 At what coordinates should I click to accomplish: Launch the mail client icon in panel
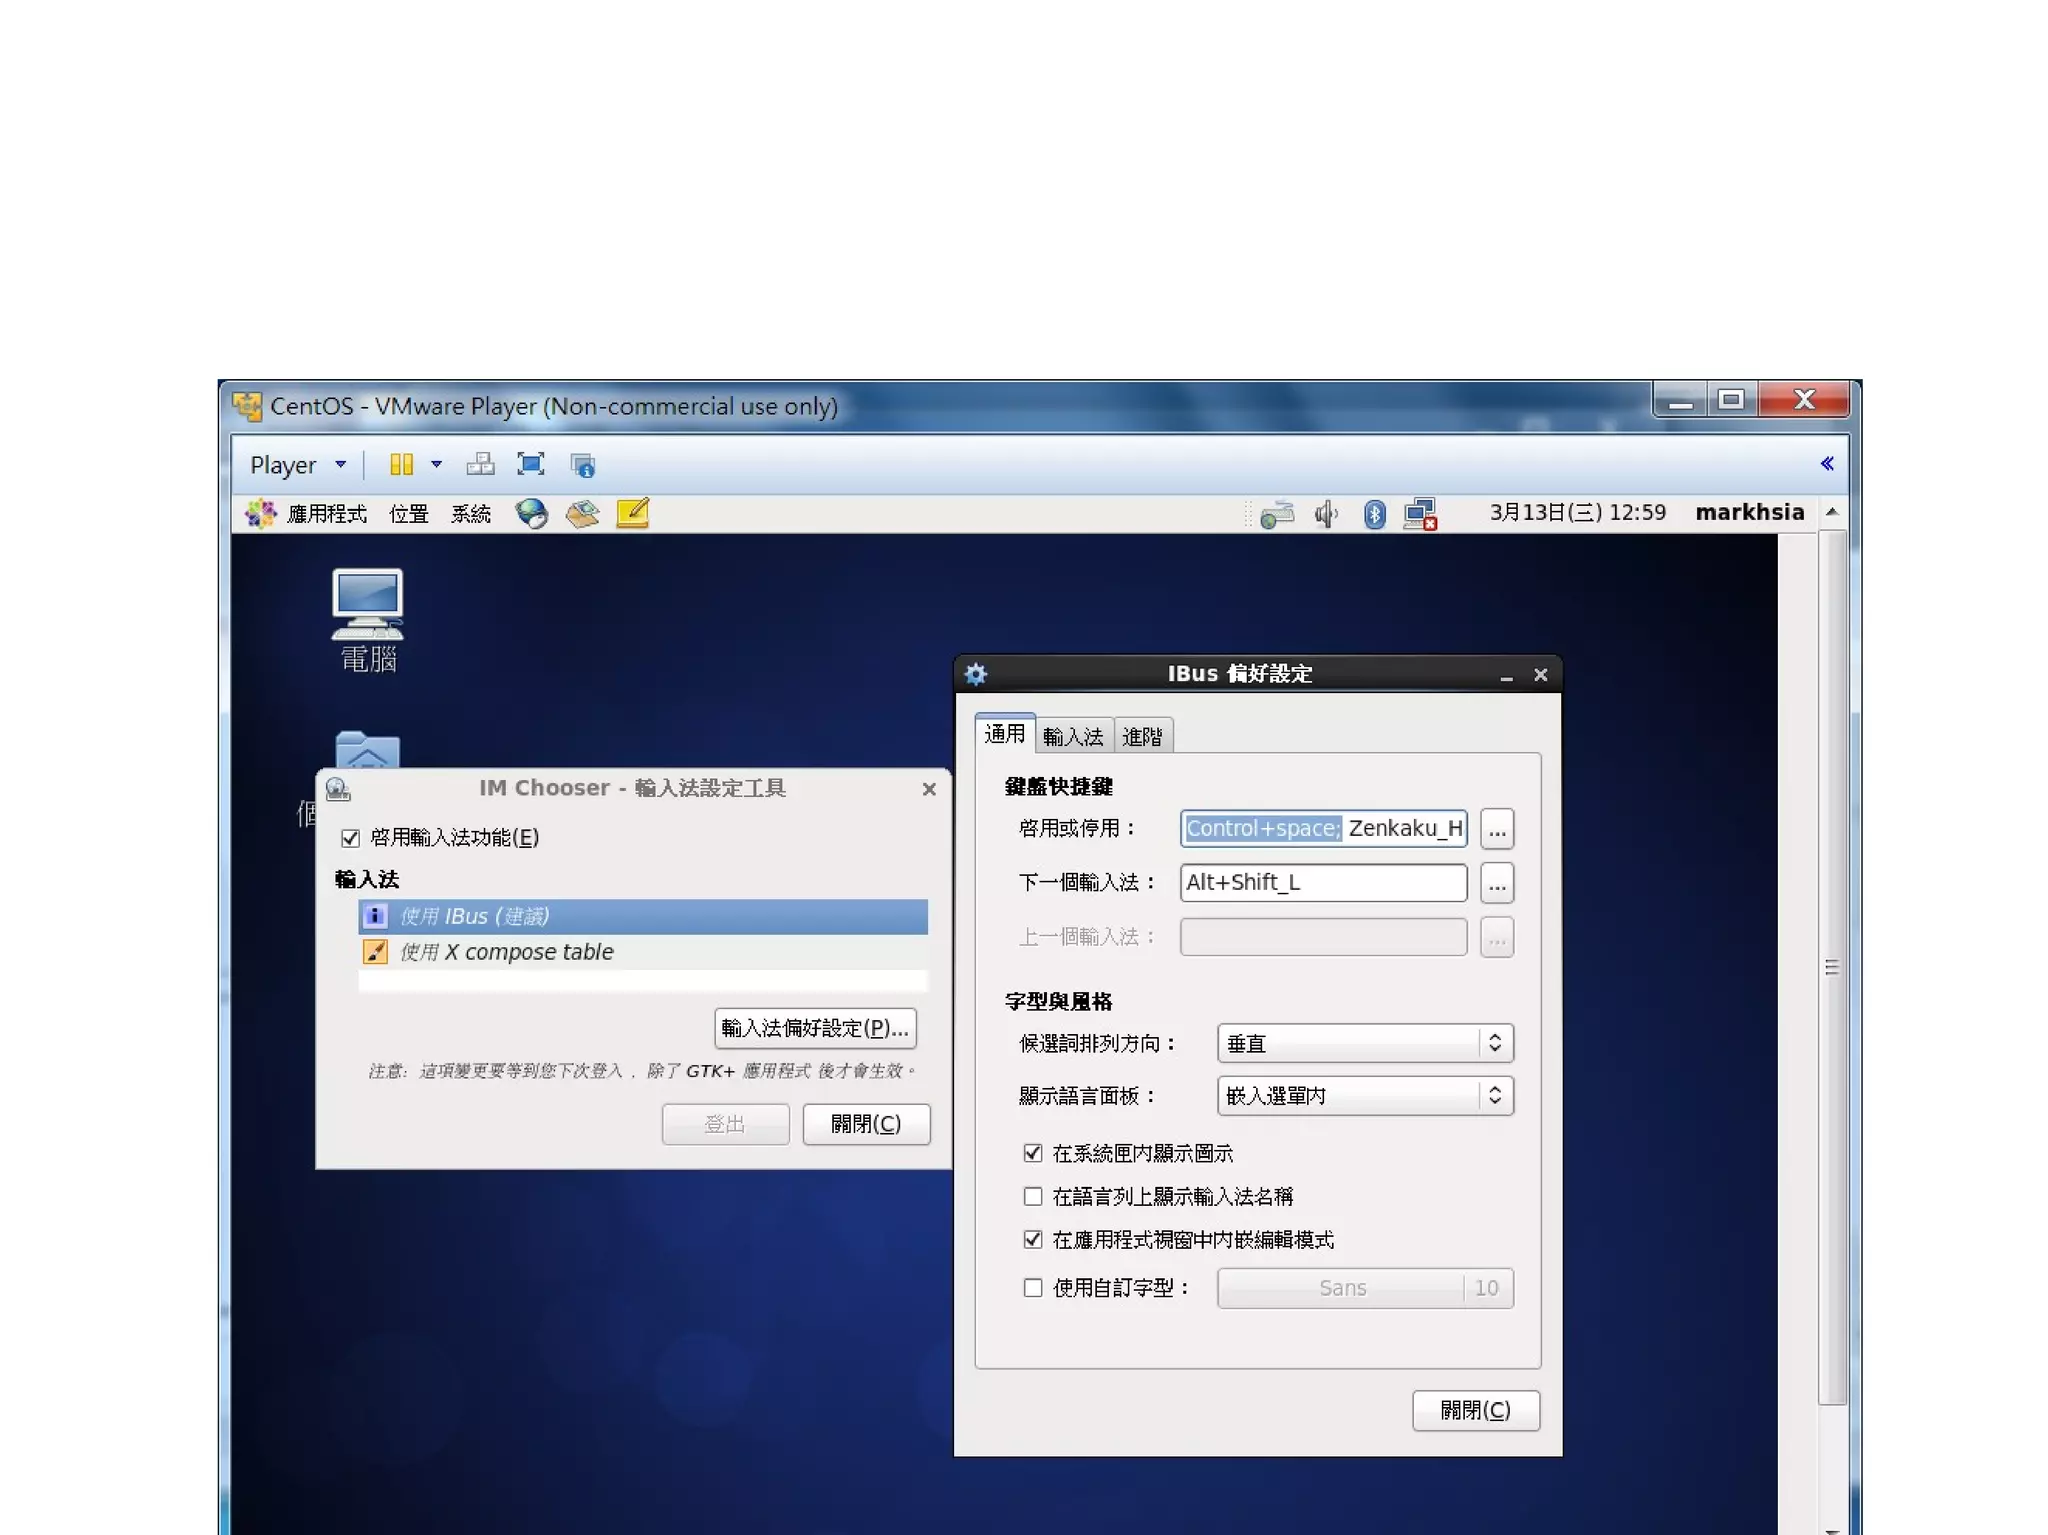point(582,514)
